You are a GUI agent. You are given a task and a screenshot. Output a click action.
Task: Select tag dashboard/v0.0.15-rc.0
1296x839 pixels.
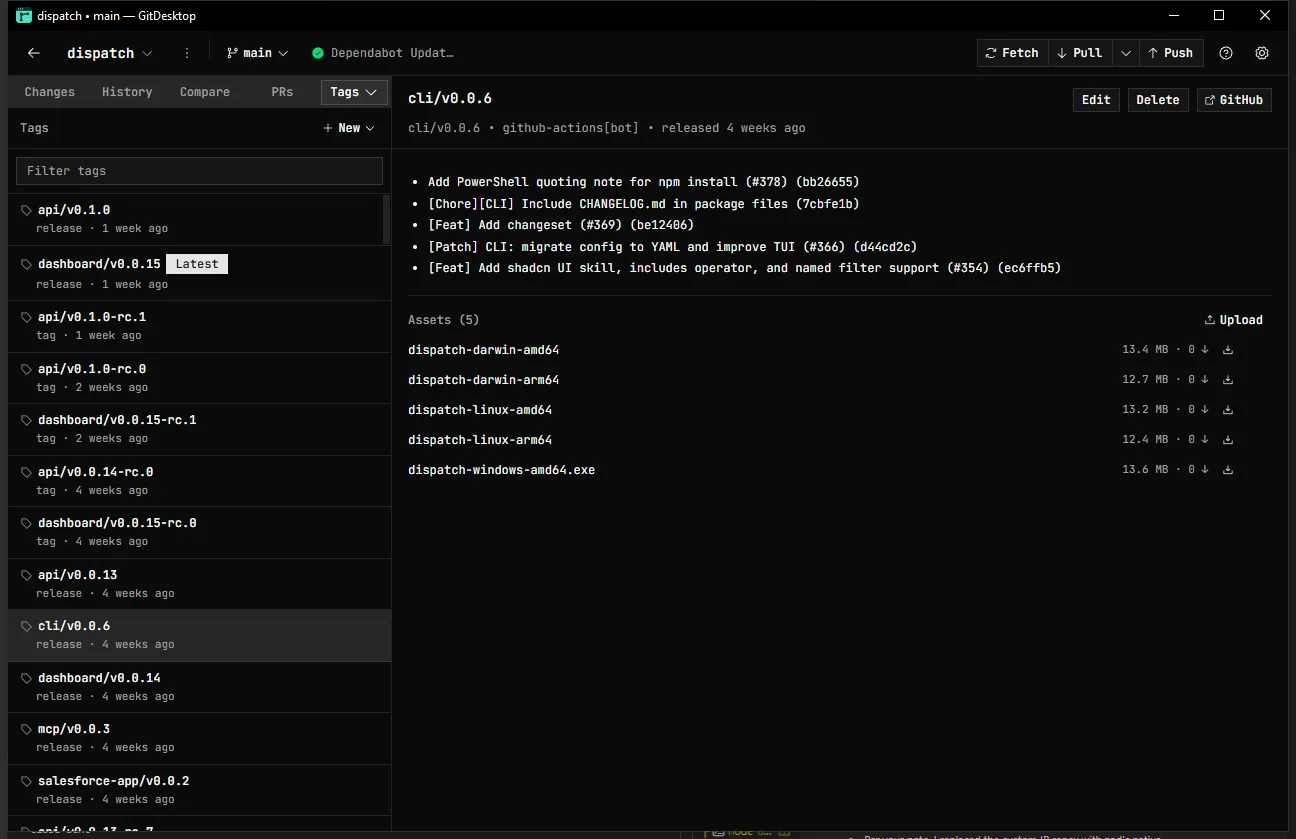click(199, 532)
